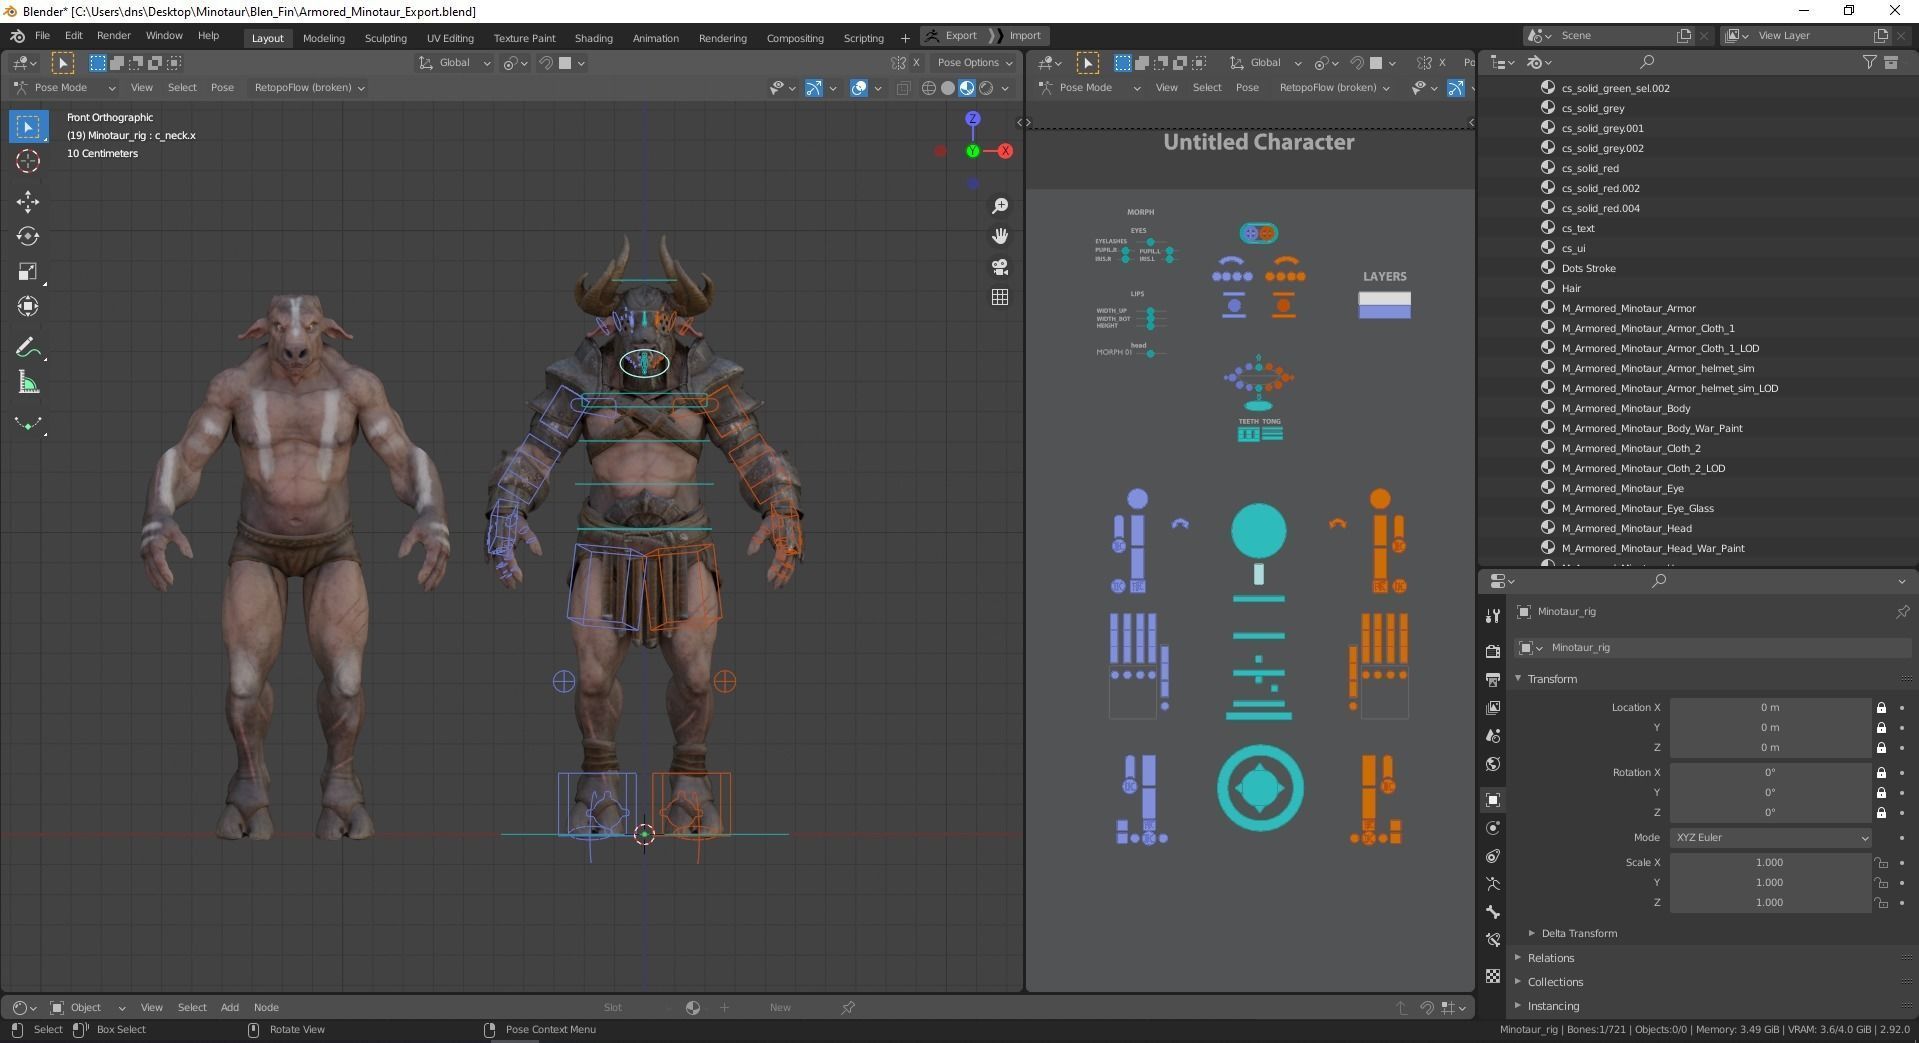This screenshot has width=1919, height=1043.
Task: Open Object Constraints properties tab
Action: [1493, 856]
